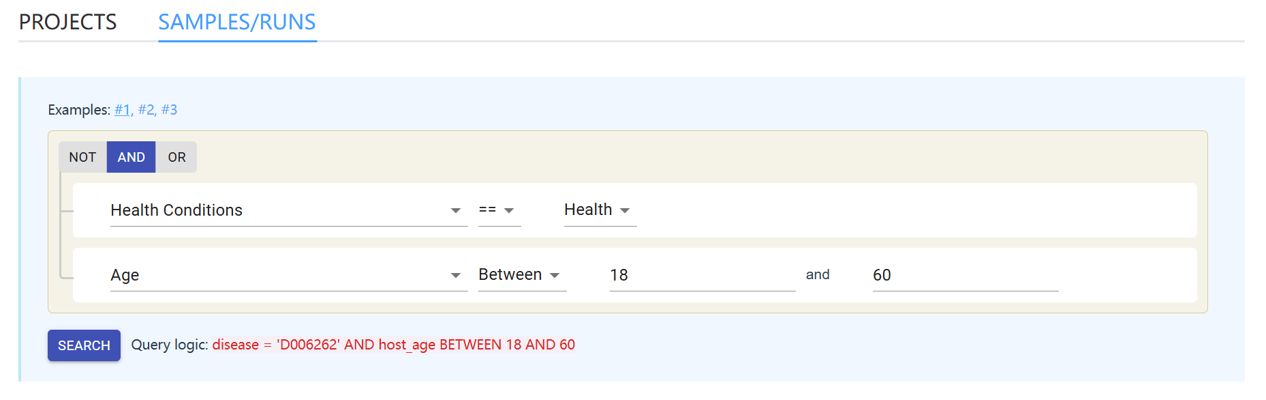
Task: Click the red query logic expression text
Action: pyautogui.click(x=393, y=345)
